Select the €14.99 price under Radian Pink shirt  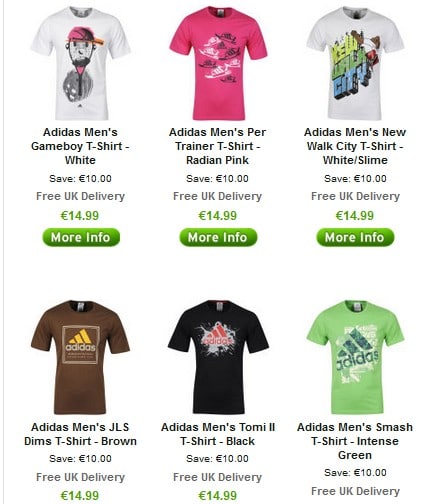point(218,216)
